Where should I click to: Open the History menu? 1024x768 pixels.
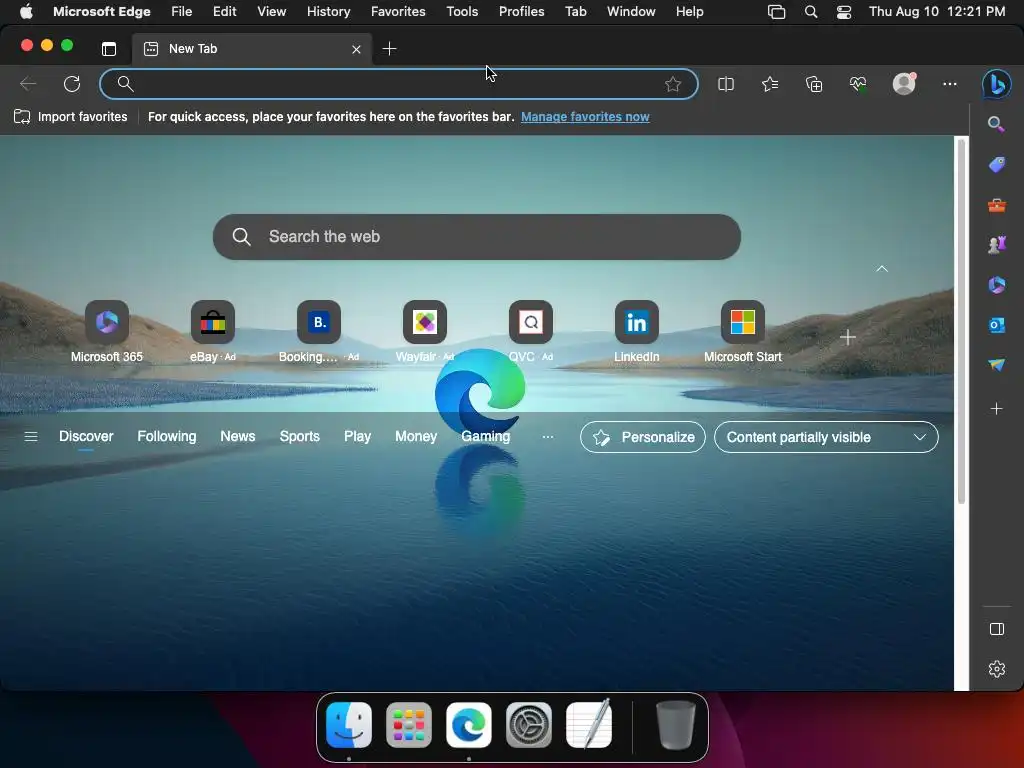pos(328,12)
